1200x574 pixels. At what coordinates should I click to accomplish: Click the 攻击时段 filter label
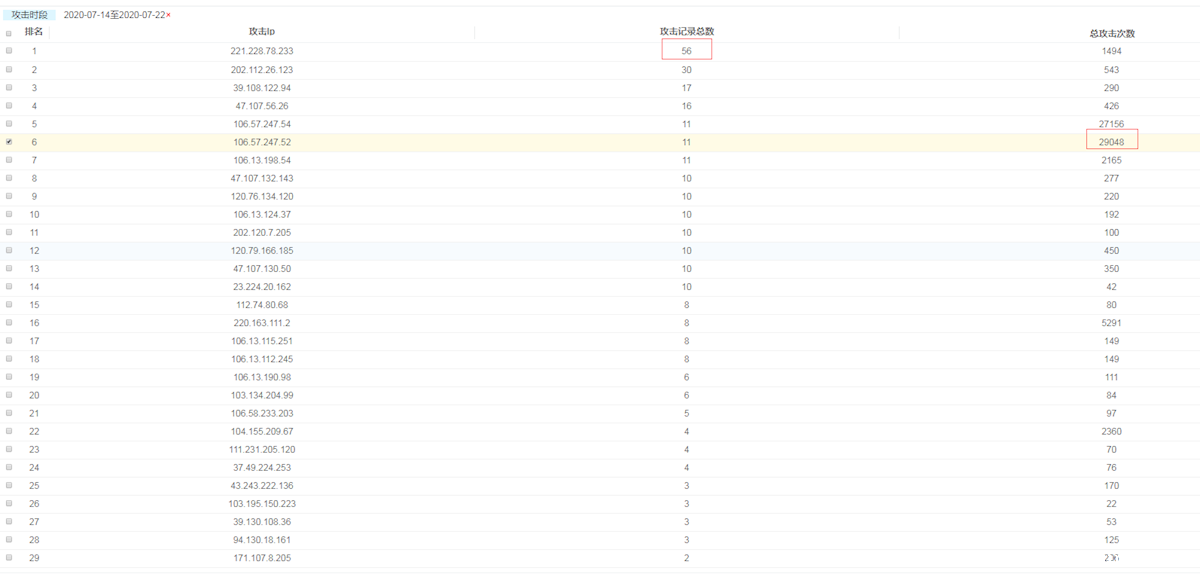(29, 15)
